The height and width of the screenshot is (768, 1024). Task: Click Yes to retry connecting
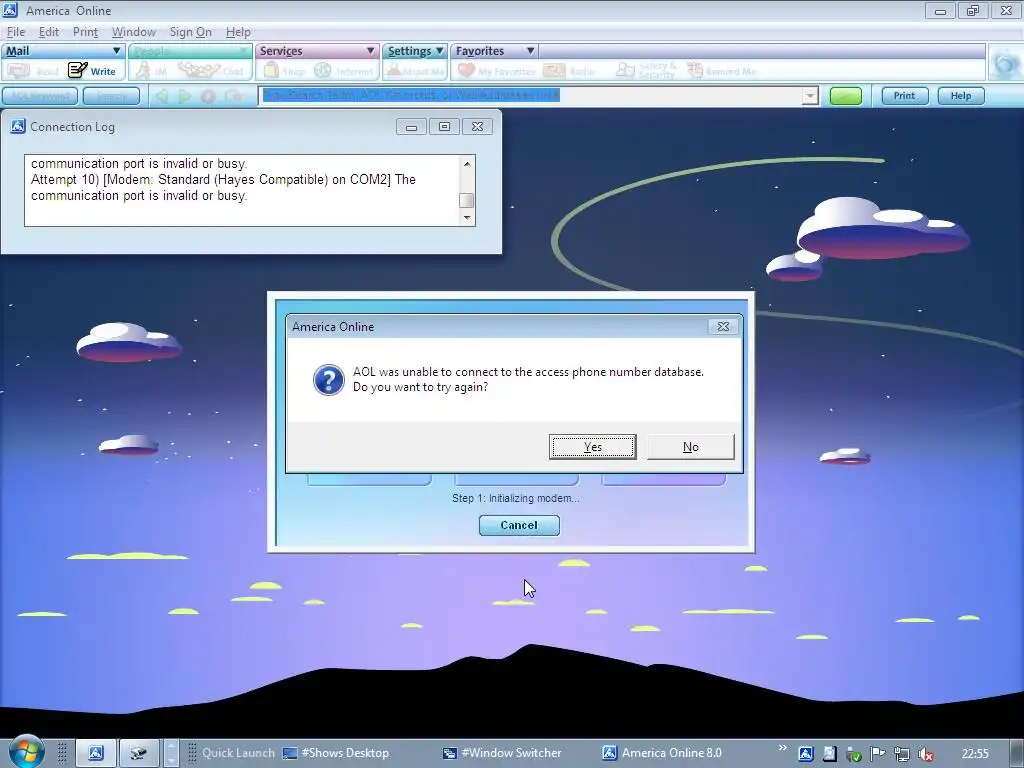[592, 447]
